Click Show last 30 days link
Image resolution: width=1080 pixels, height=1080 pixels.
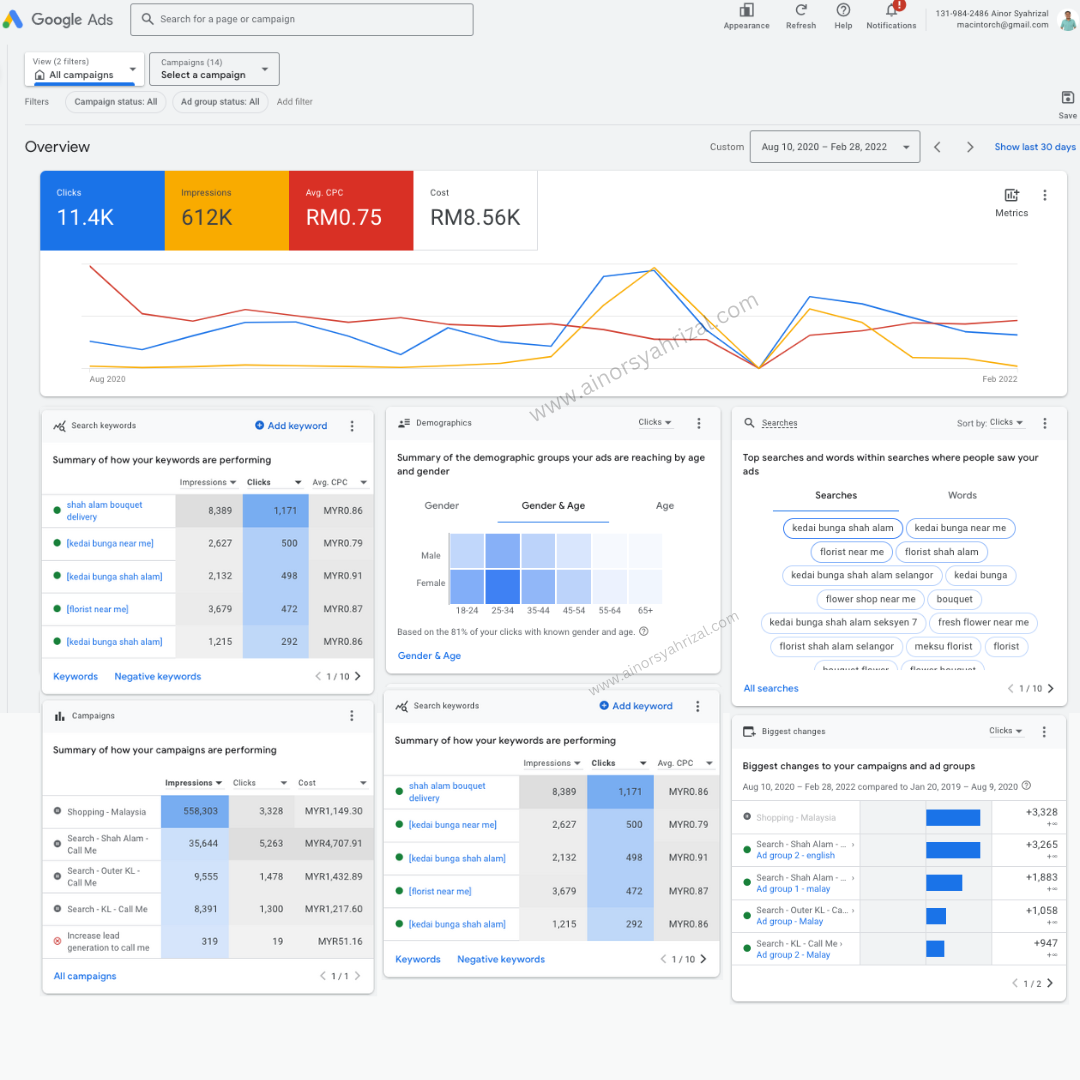click(1035, 147)
